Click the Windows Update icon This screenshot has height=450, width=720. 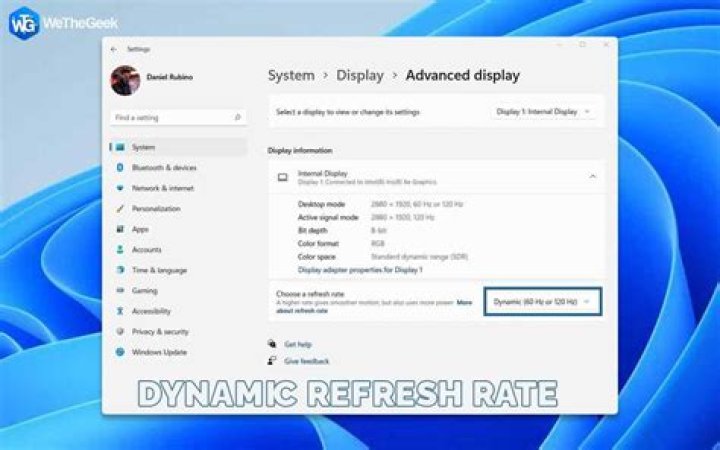click(120, 352)
